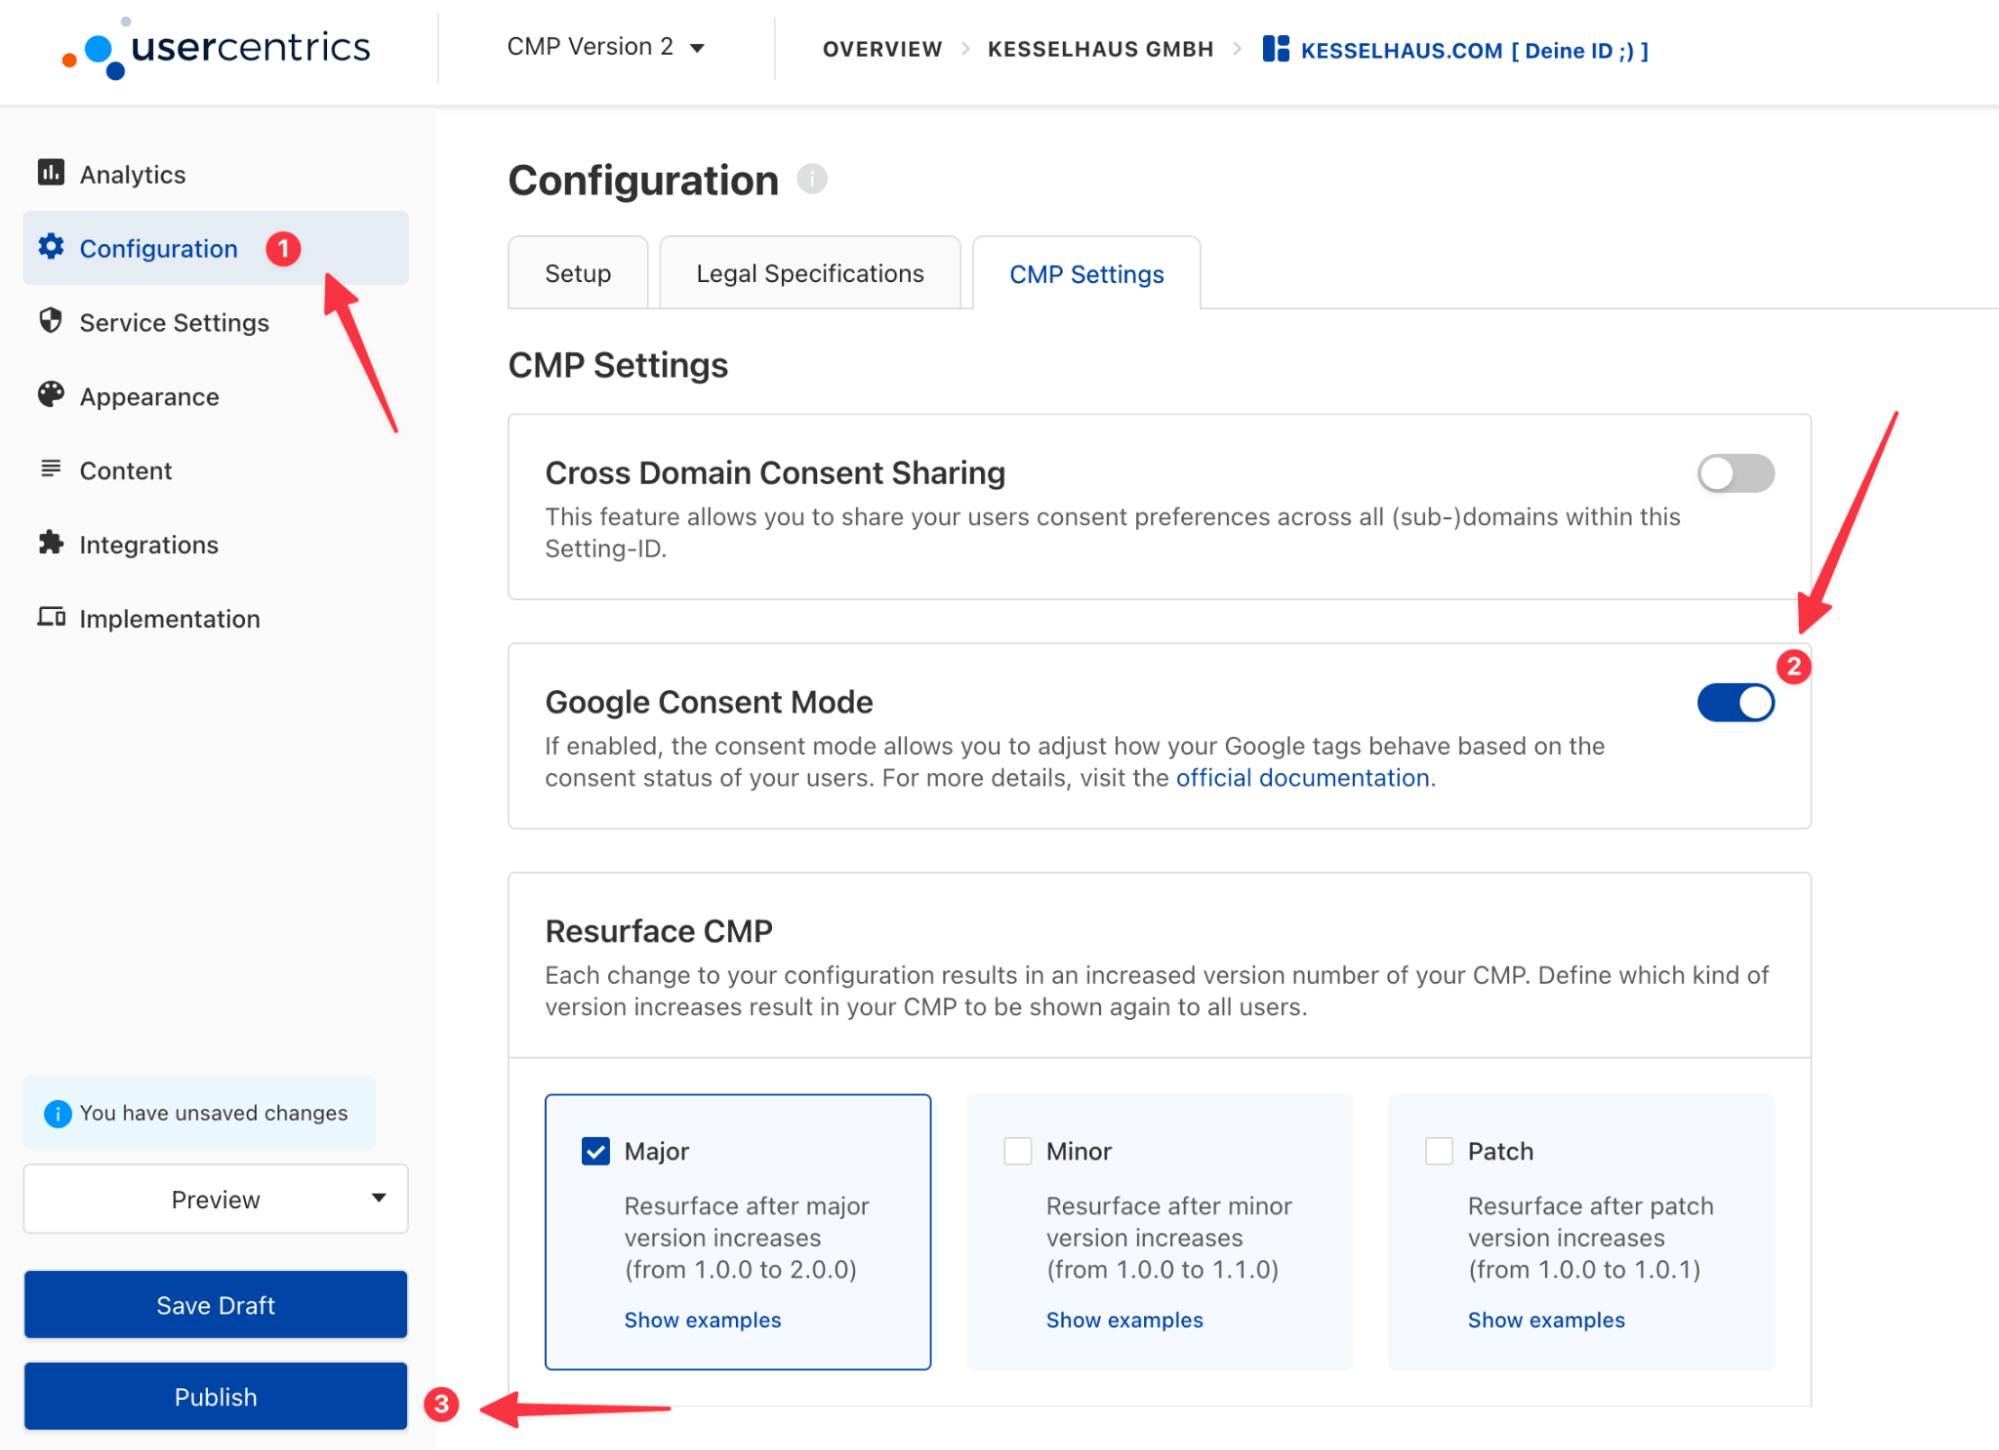Open the official documentation link
This screenshot has width=1999, height=1450.
click(x=1302, y=778)
